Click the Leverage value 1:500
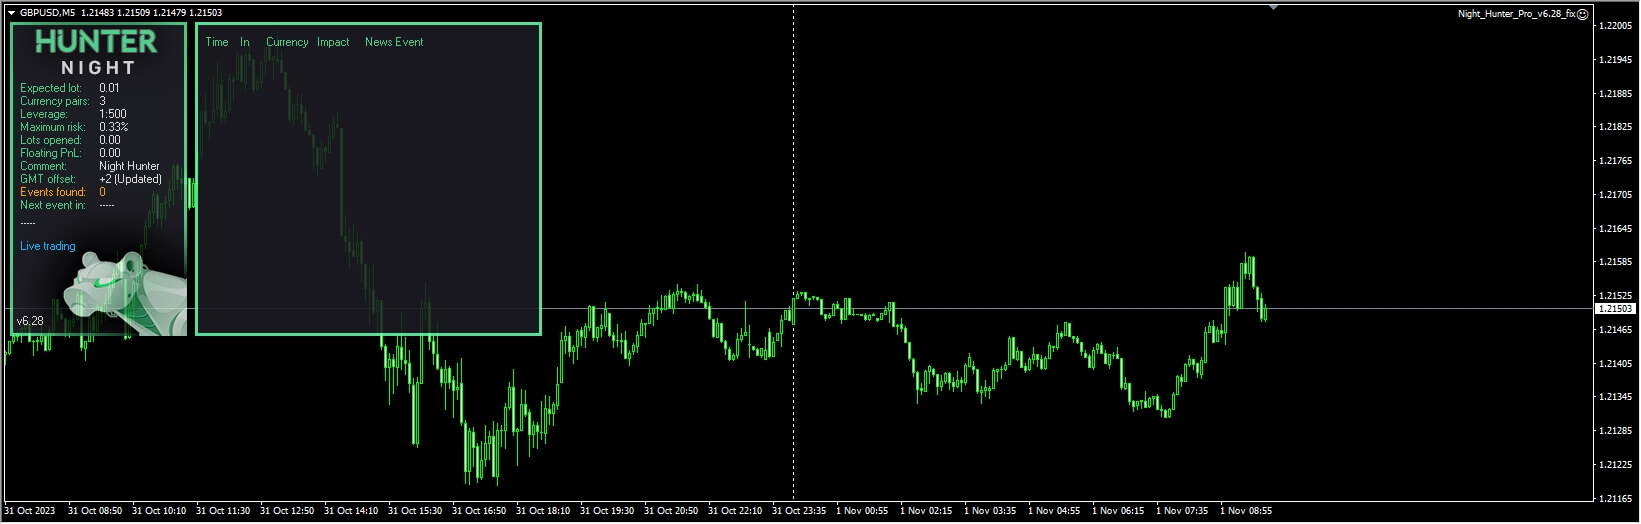The width and height of the screenshot is (1641, 524). click(113, 114)
